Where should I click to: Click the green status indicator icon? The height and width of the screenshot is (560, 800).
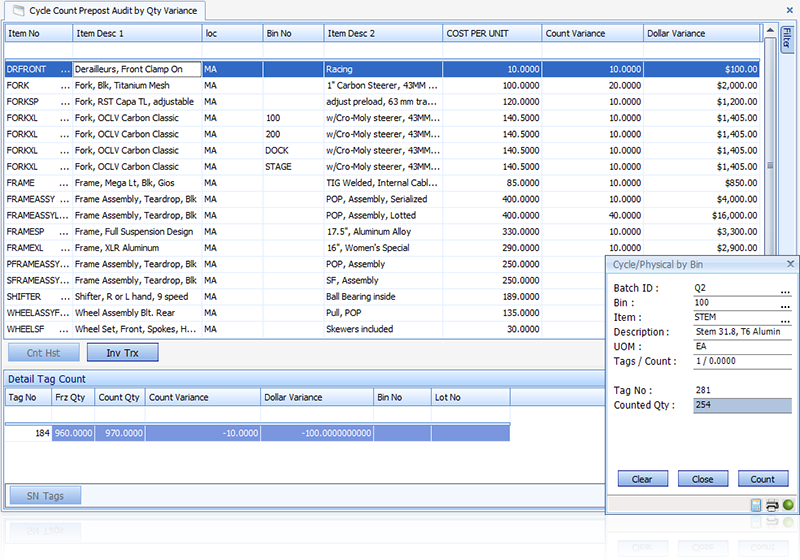787,506
